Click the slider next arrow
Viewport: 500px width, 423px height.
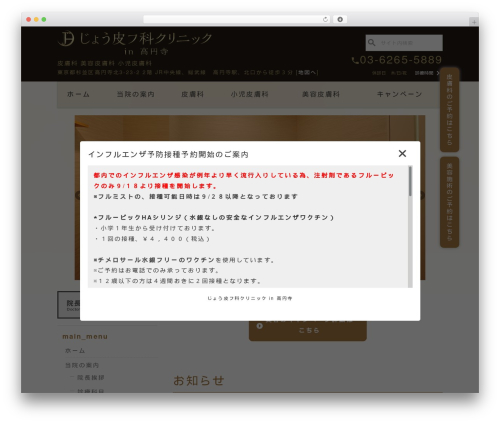421,195
